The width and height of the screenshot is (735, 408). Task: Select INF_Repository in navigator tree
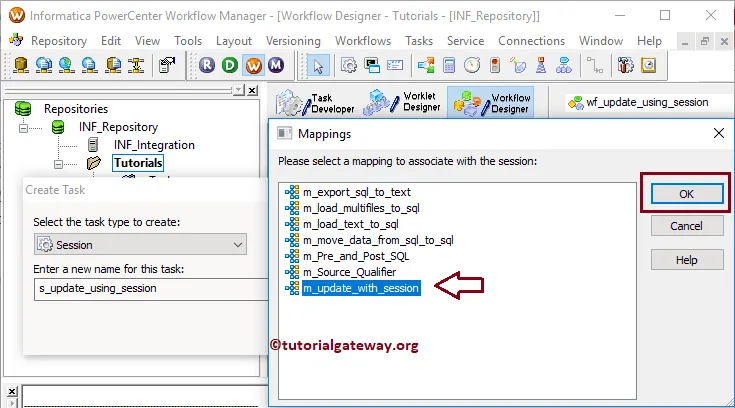118,127
